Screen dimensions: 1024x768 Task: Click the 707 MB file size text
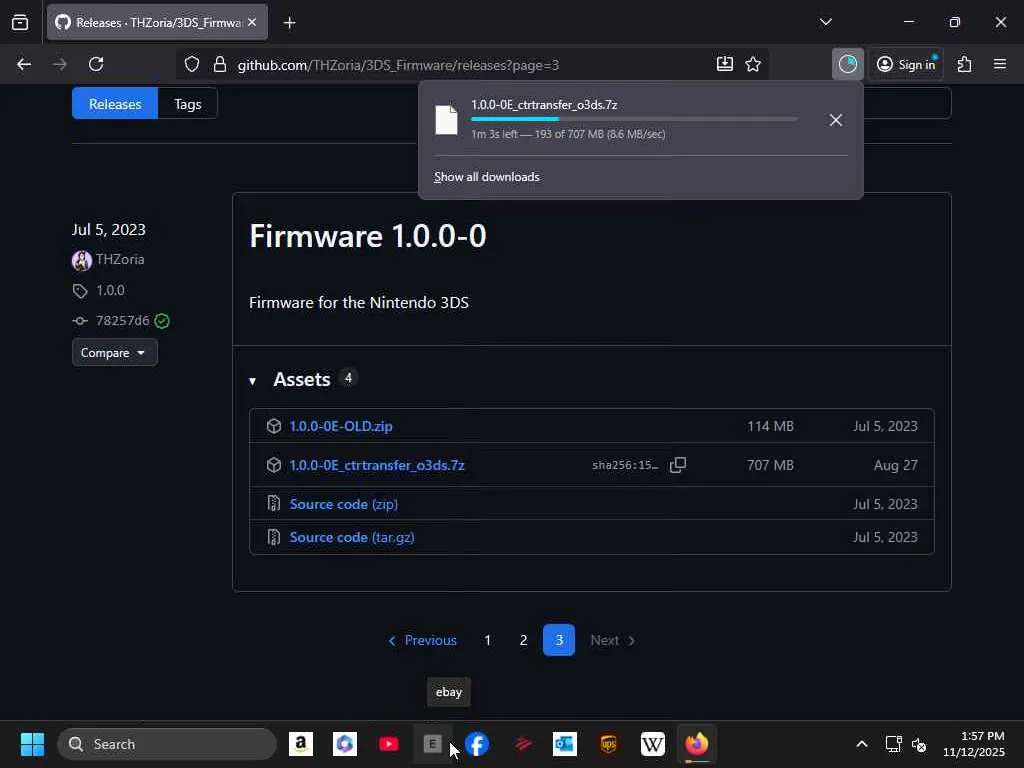click(771, 466)
